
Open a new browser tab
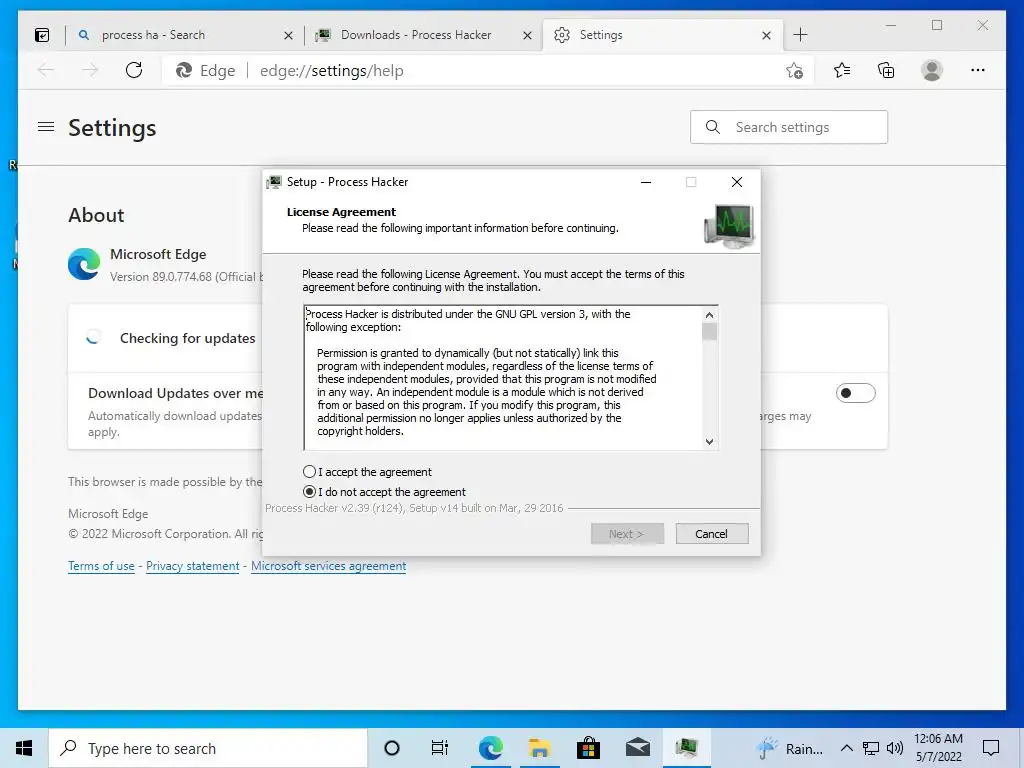tap(801, 35)
